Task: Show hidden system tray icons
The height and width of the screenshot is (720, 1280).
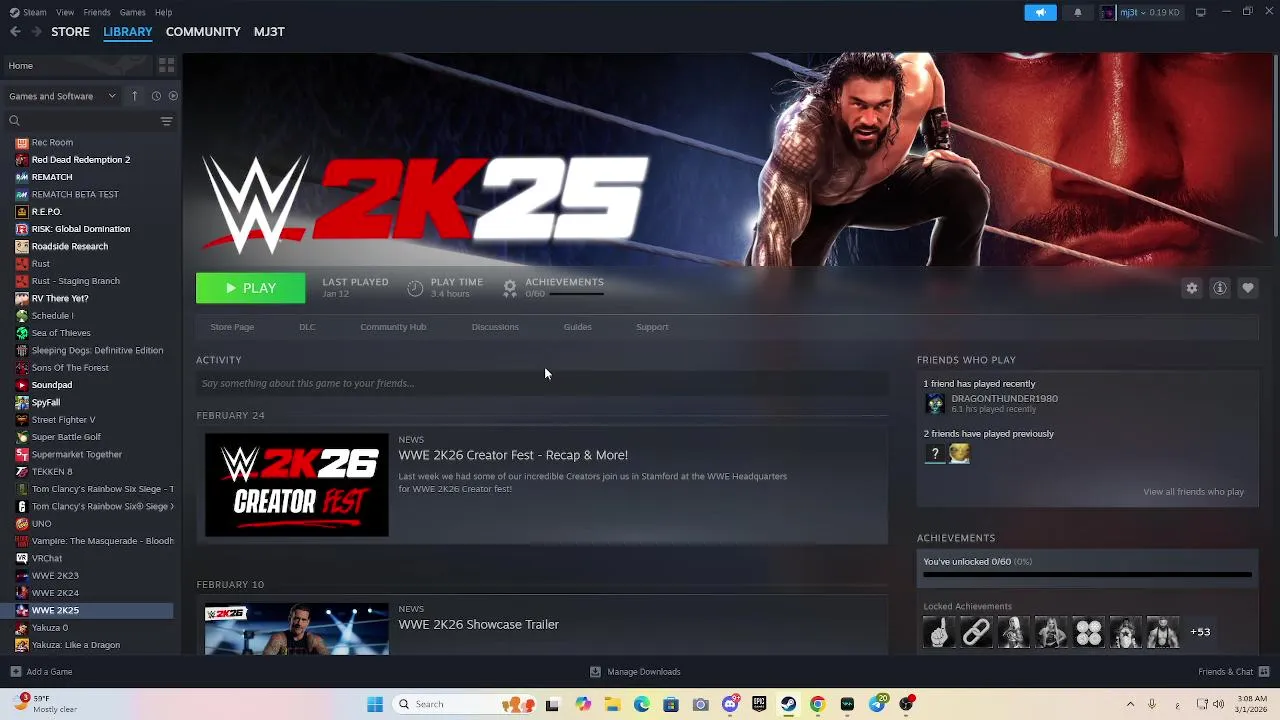Action: (1130, 704)
